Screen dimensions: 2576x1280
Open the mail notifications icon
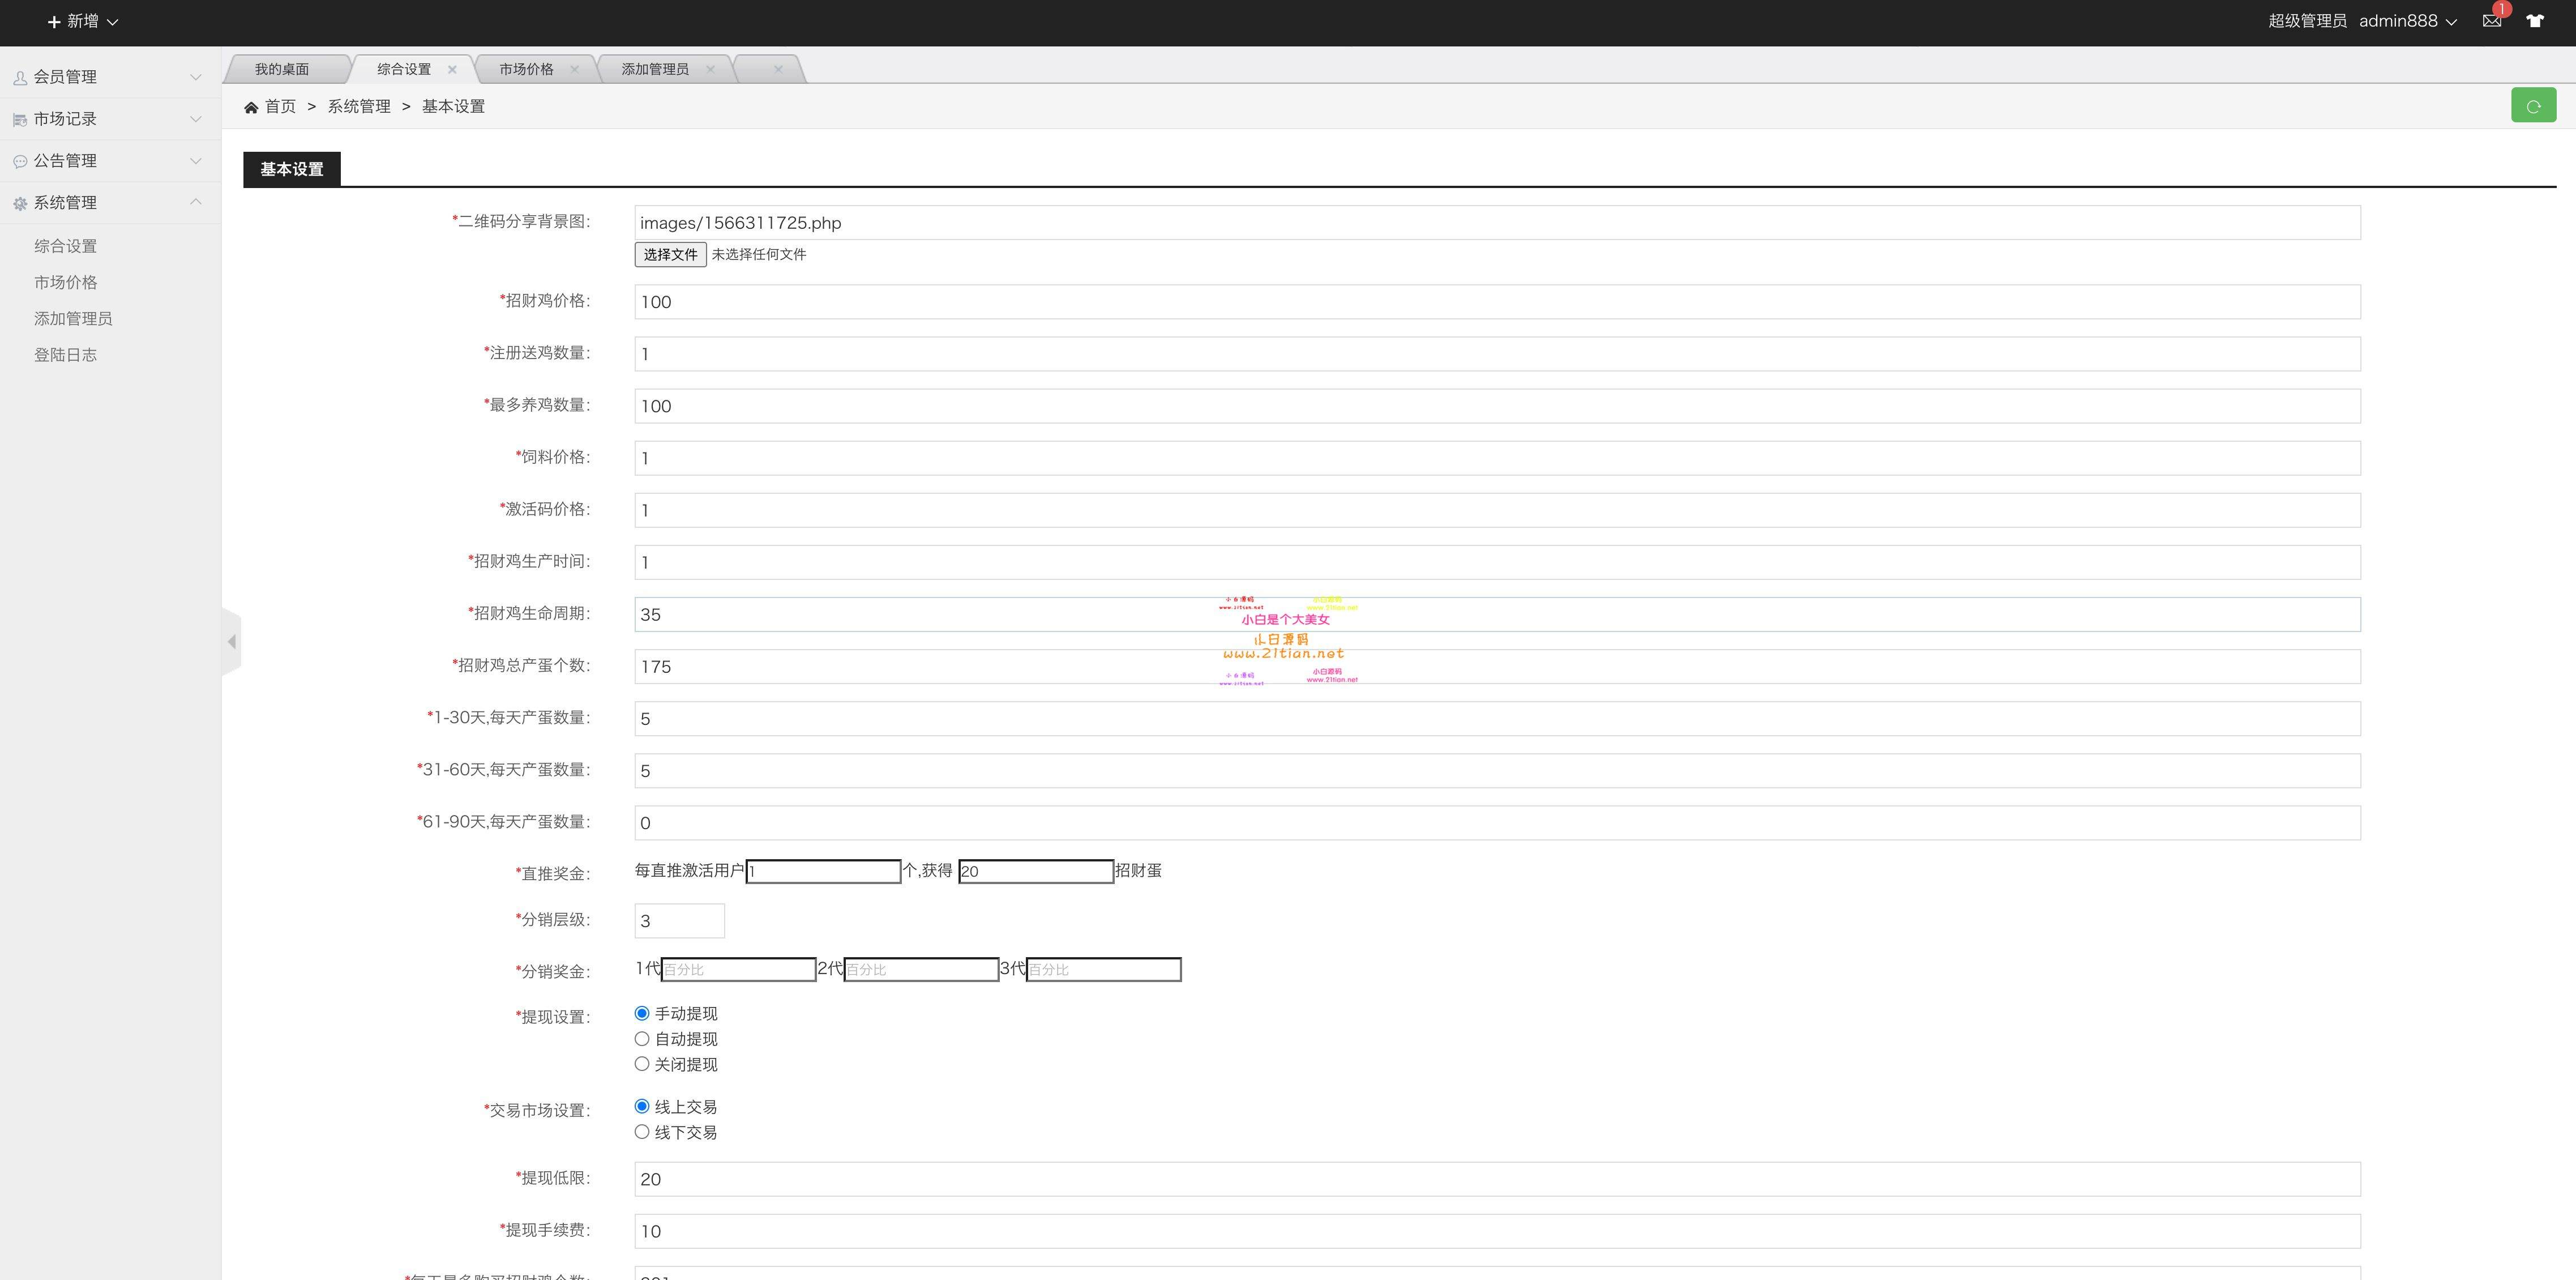[2491, 21]
